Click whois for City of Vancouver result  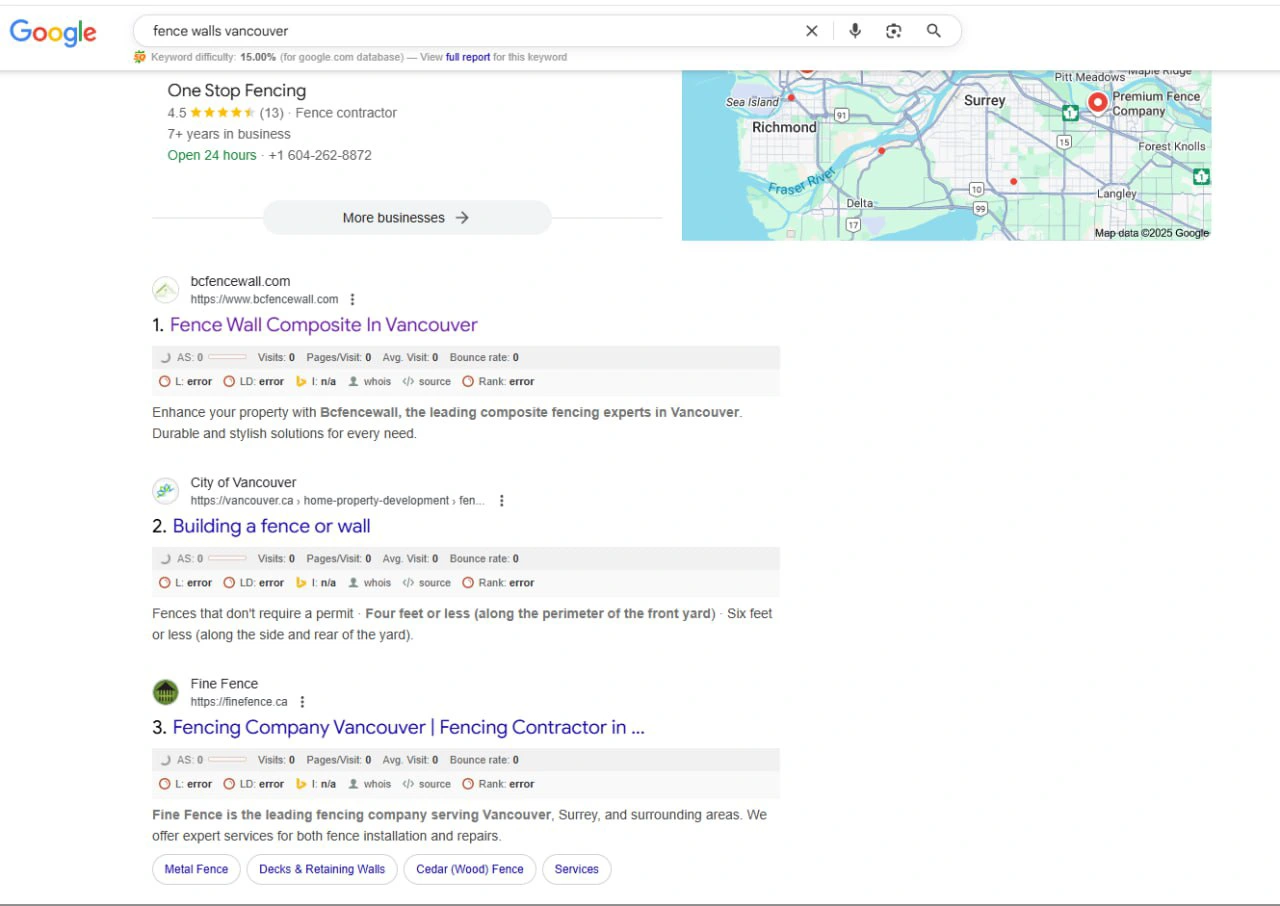[369, 582]
